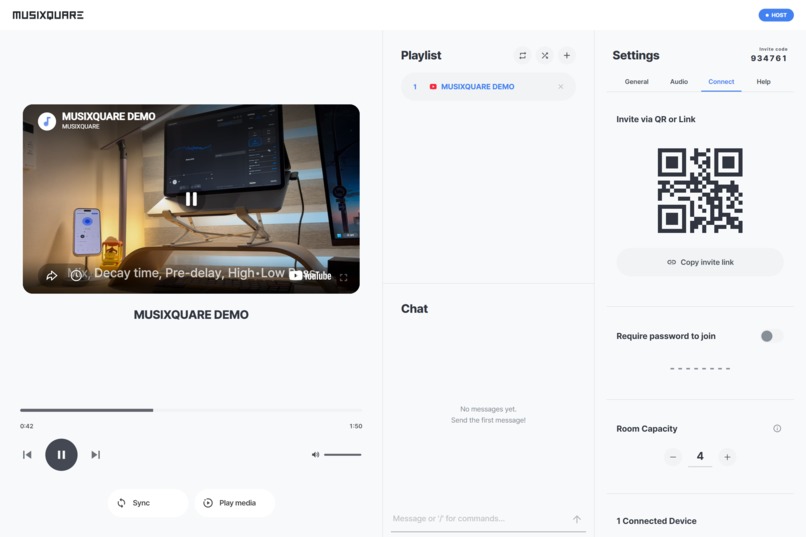The width and height of the screenshot is (806, 537).
Task: Copy invite link button
Action: [700, 262]
